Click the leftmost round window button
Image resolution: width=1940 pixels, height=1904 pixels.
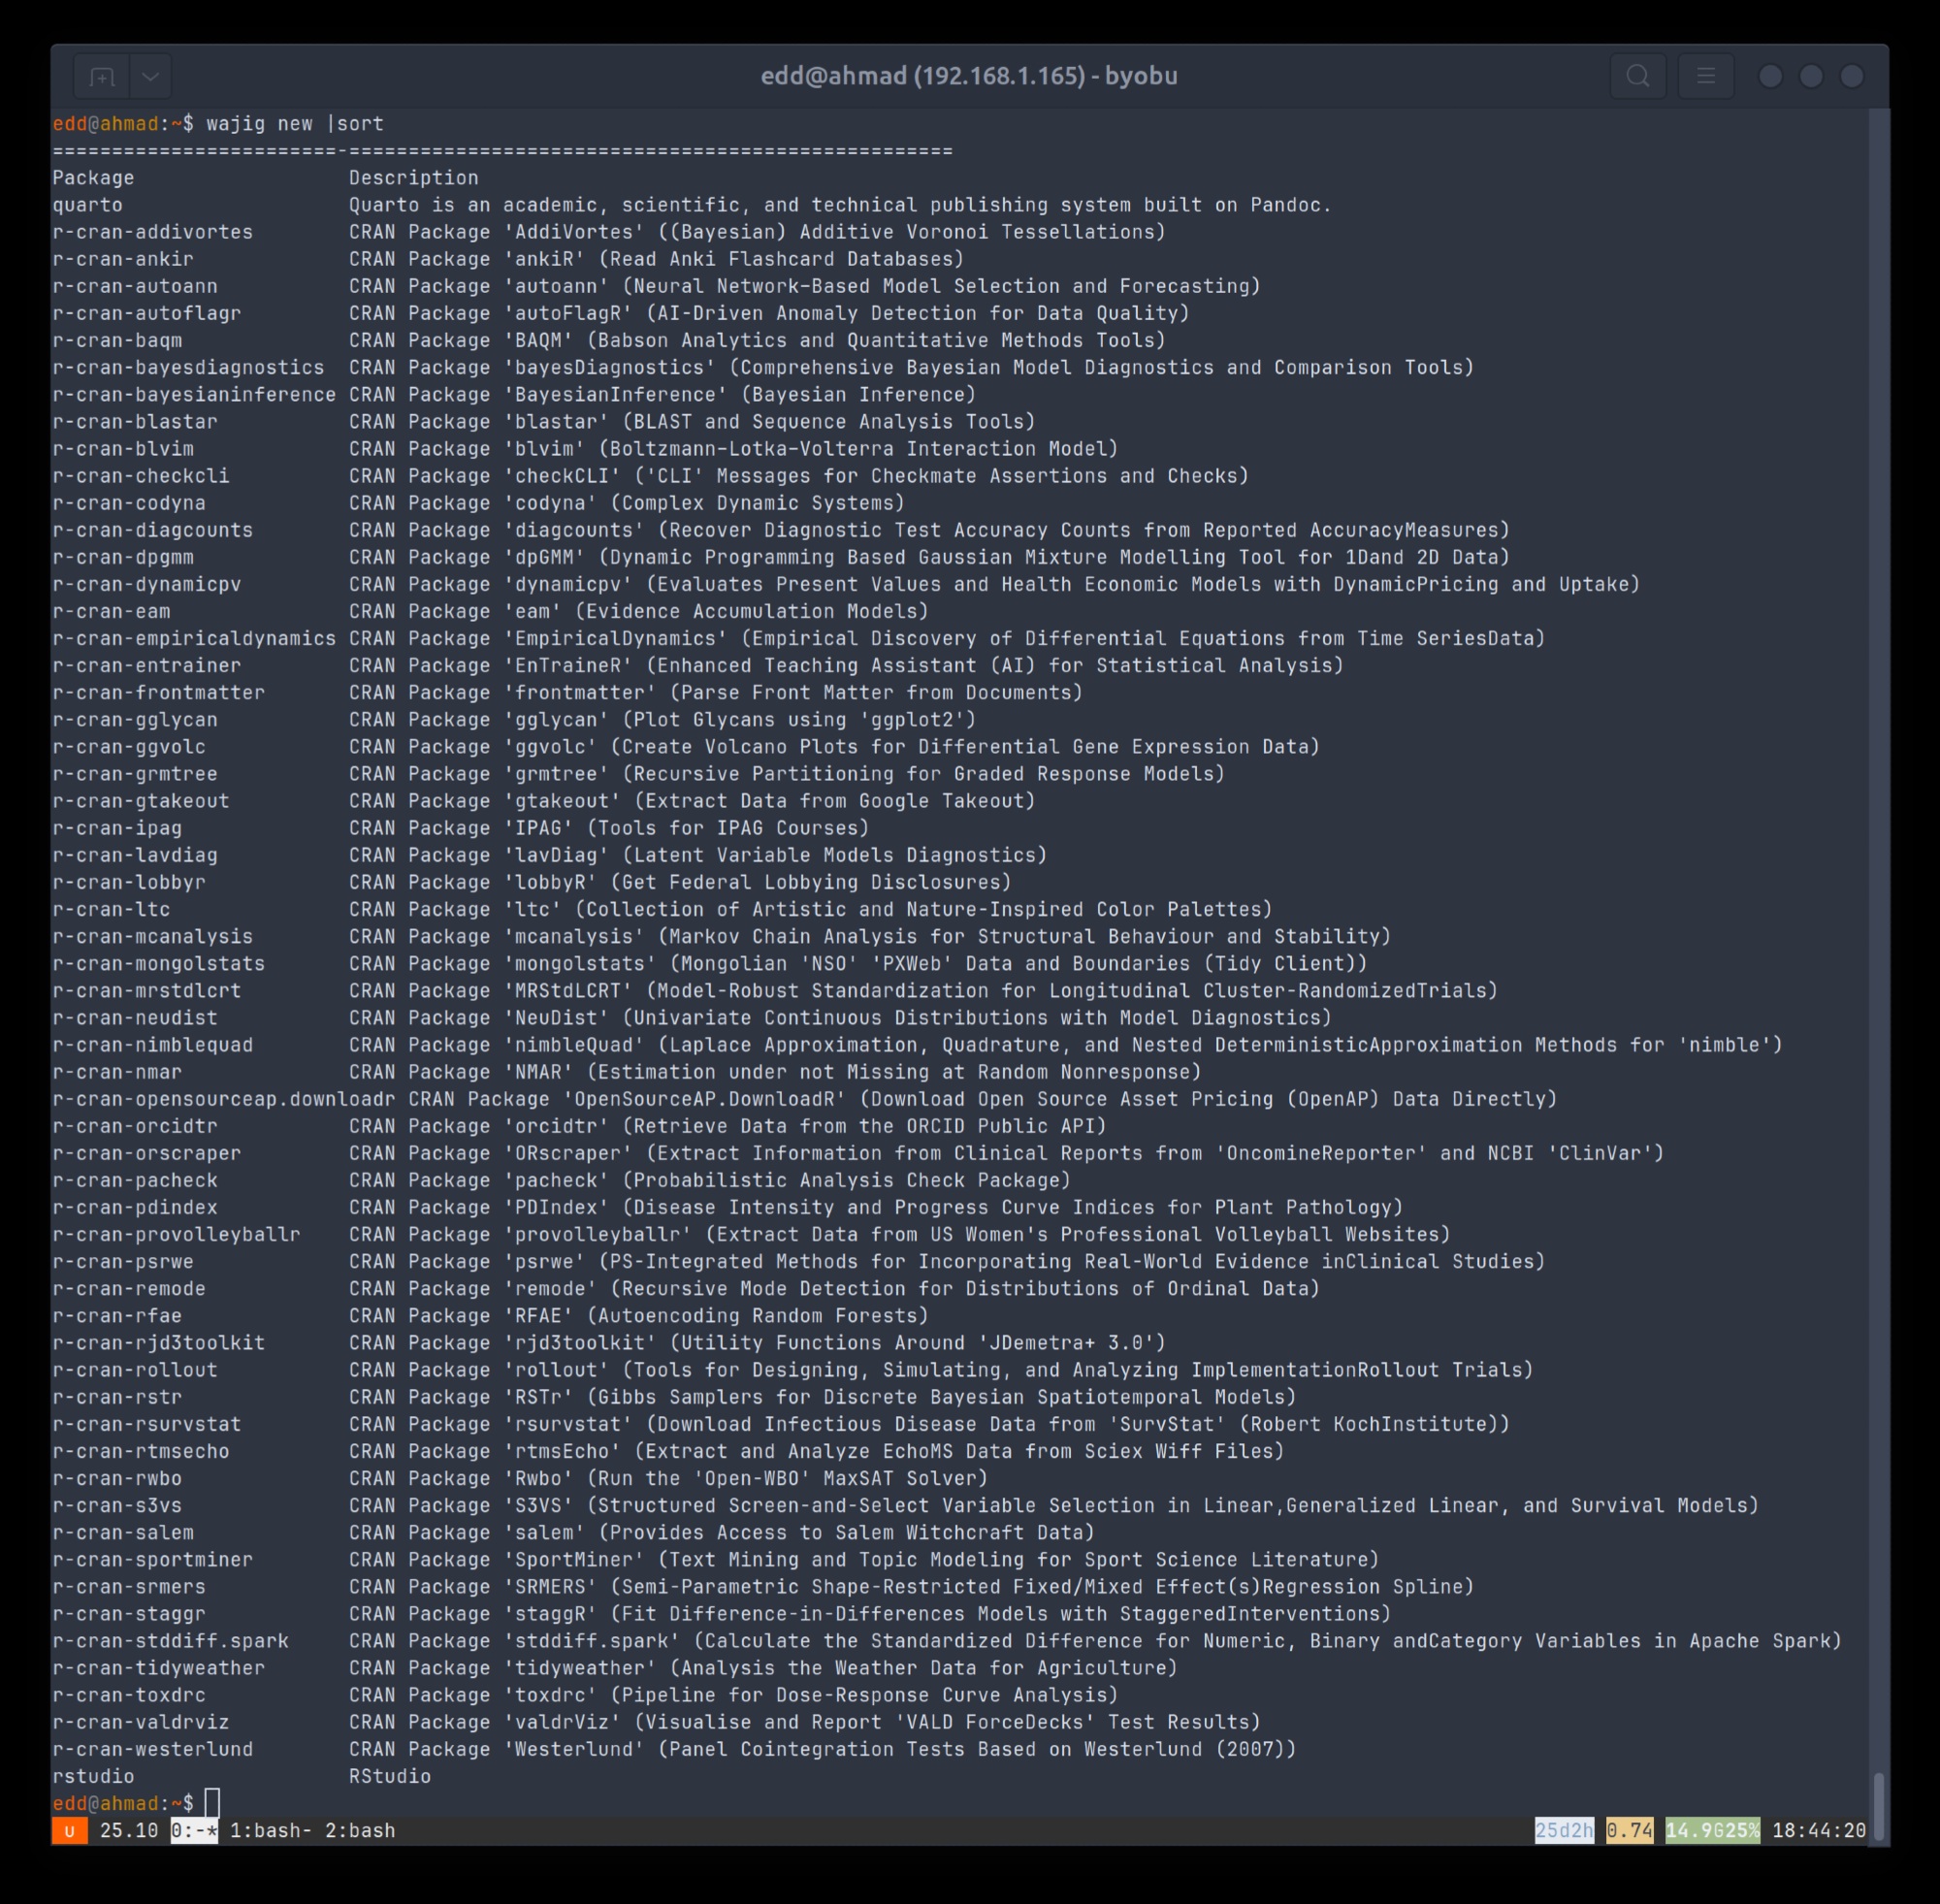(x=1770, y=76)
